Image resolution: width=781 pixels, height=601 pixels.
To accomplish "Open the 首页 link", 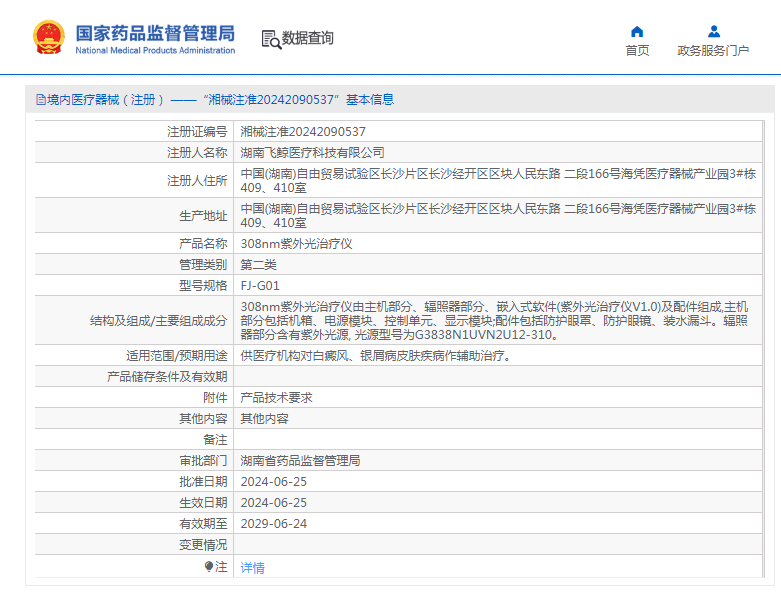I will (637, 50).
